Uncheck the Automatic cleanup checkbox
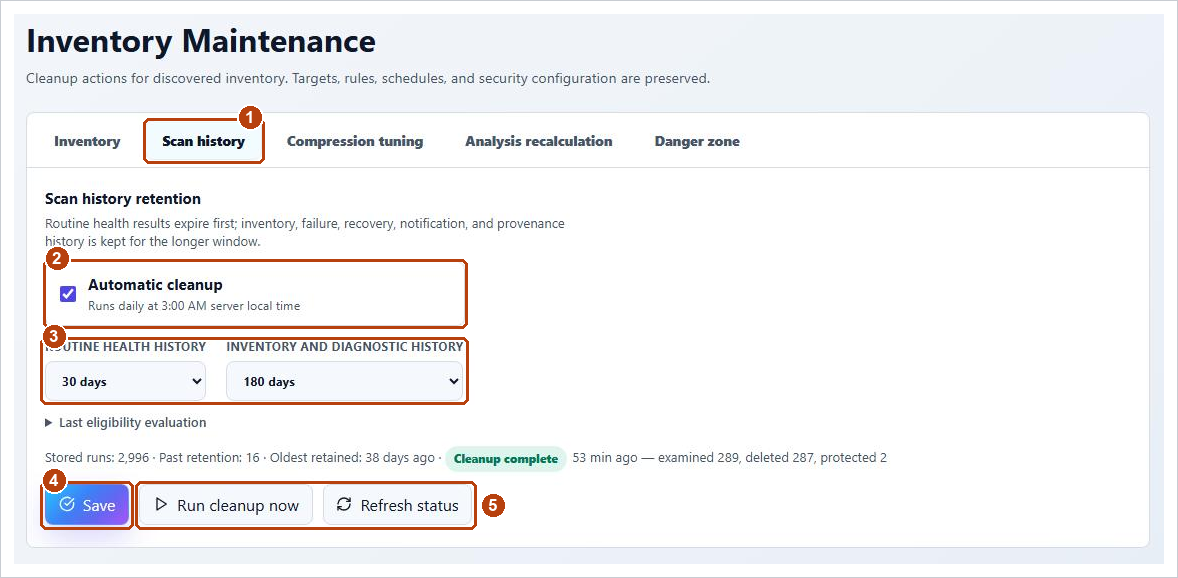 [68, 294]
